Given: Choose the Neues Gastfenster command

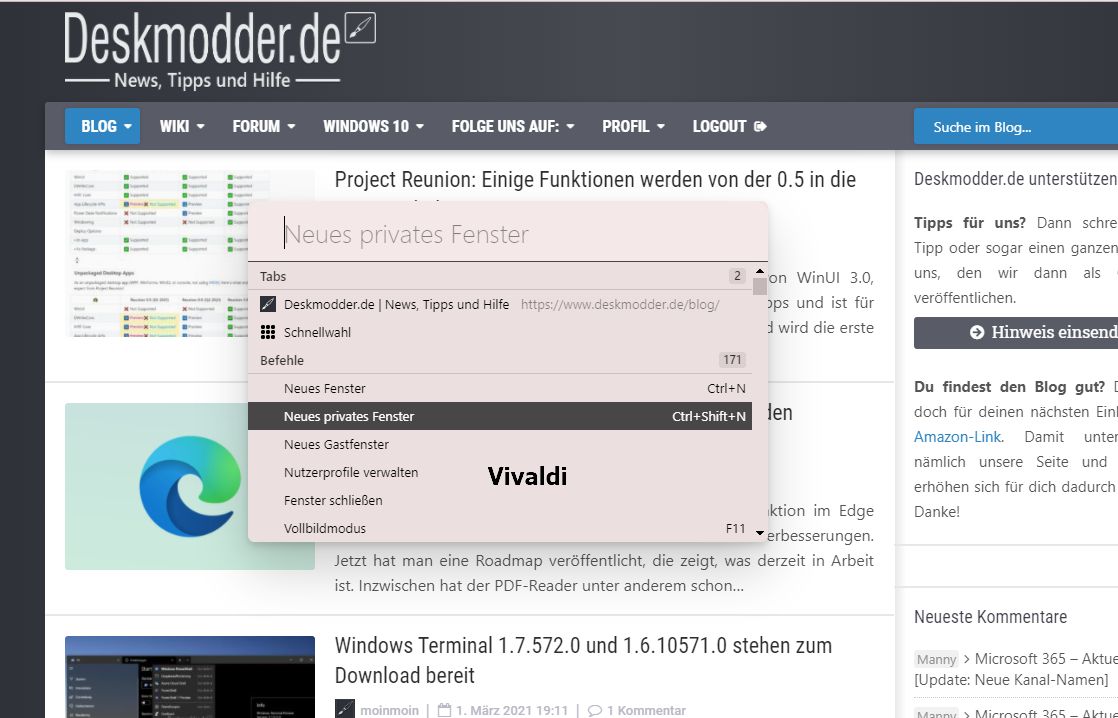Looking at the screenshot, I should click(x=500, y=444).
